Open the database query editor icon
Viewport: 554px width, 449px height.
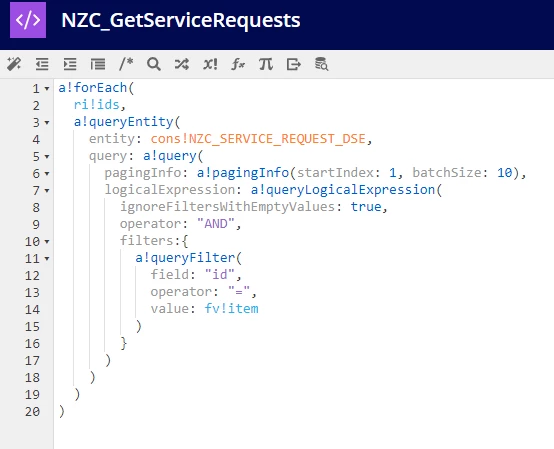(322, 64)
